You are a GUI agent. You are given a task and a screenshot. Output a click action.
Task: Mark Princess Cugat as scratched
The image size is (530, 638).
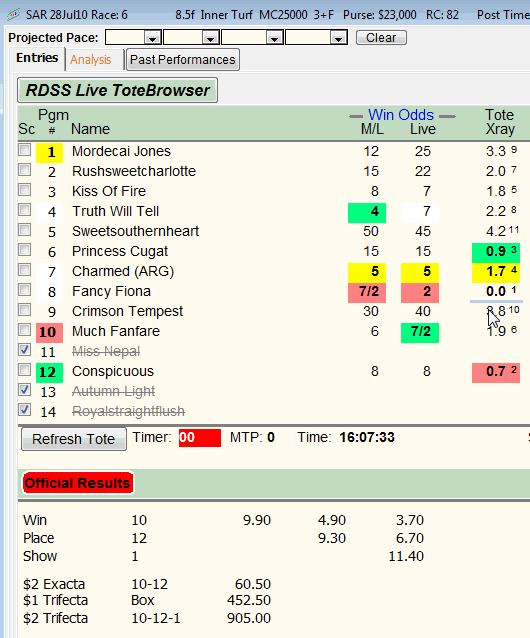(x=24, y=249)
